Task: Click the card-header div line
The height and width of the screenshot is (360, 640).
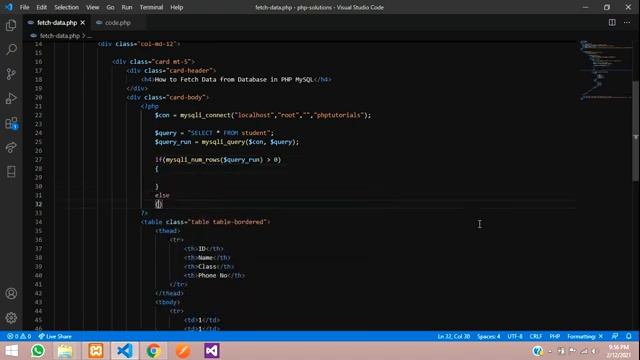Action: 171,71
